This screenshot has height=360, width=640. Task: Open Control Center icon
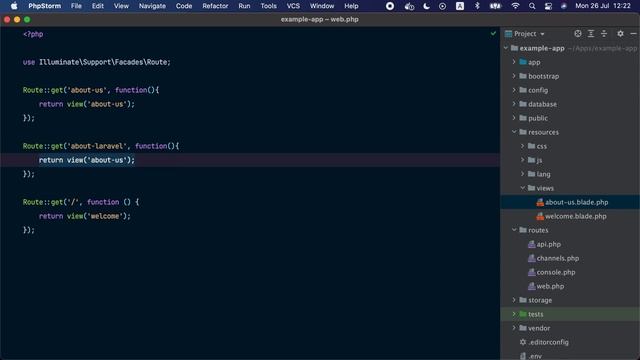pyautogui.click(x=548, y=6)
